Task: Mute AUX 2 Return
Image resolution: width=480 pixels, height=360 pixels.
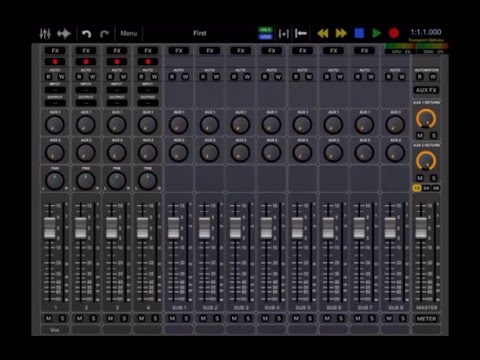Action: coord(420,178)
